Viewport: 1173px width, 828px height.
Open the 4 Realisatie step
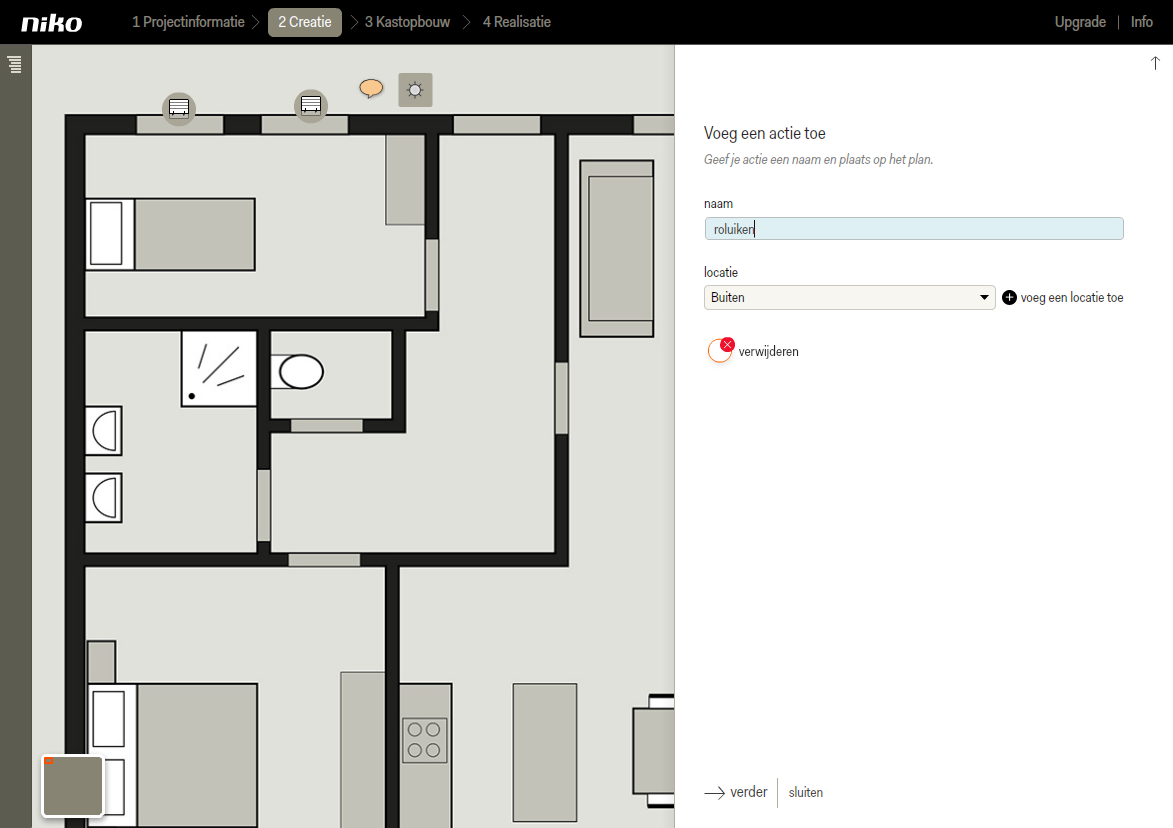click(x=517, y=22)
